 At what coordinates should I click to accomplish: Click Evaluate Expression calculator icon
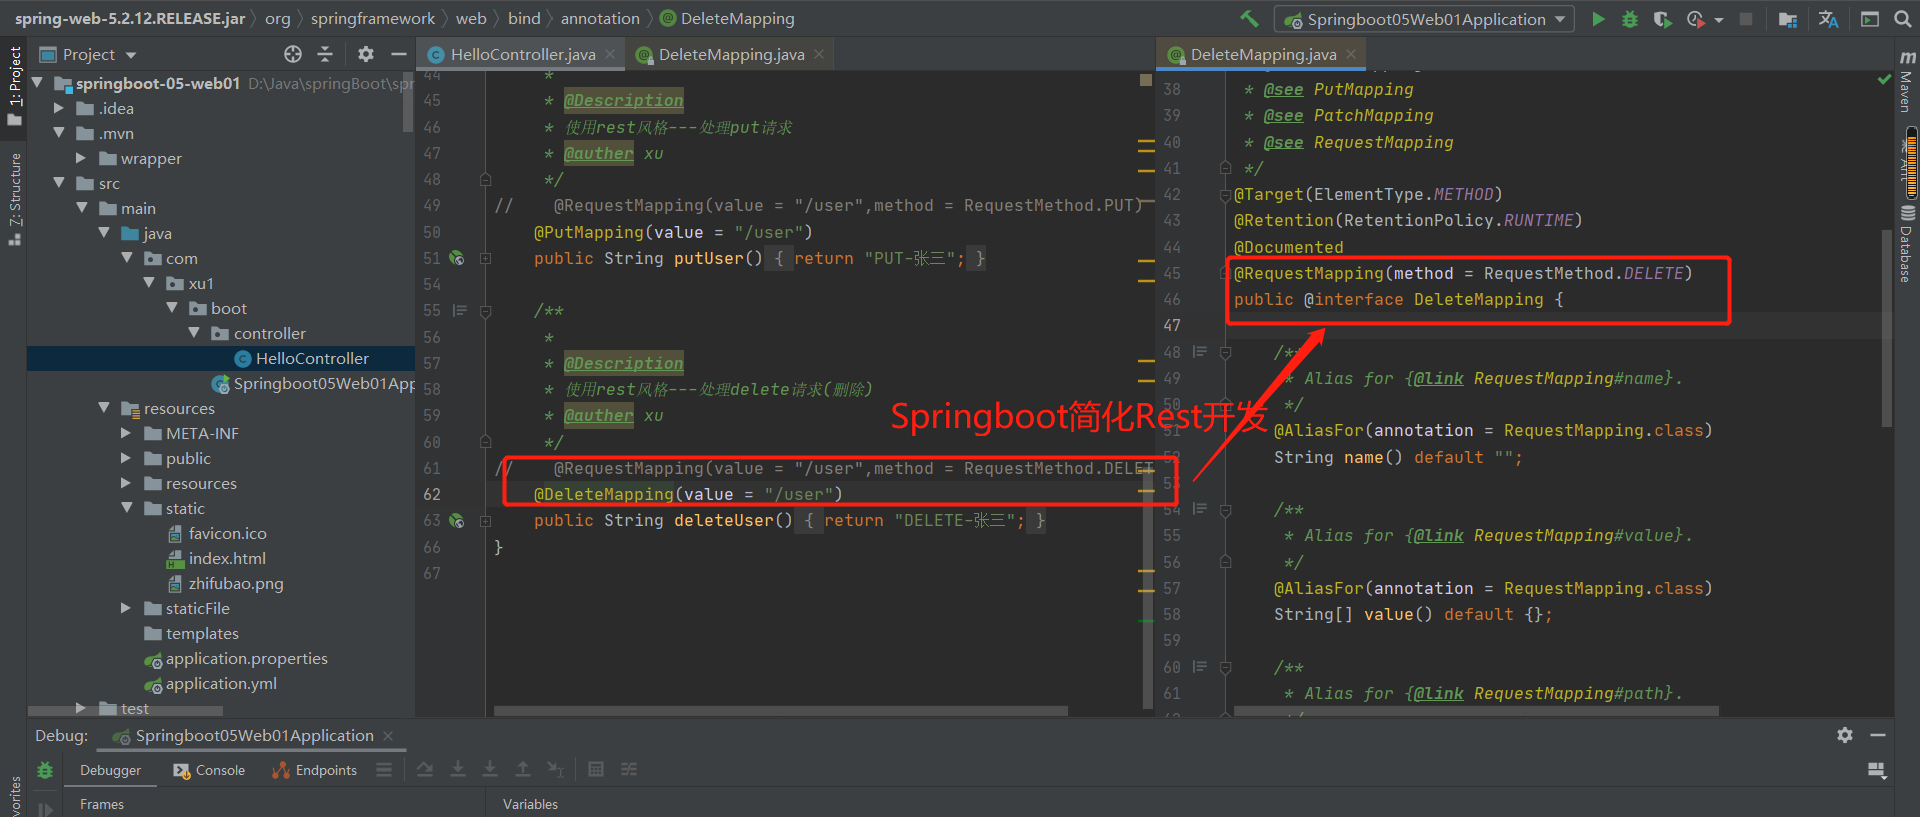[x=596, y=769]
